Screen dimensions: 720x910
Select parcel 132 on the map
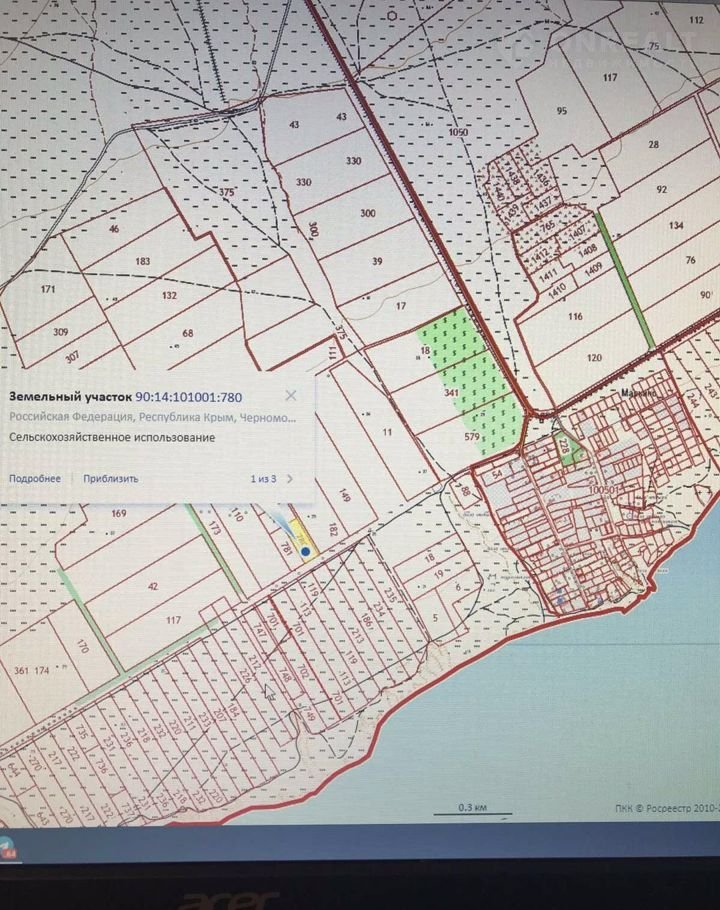click(168, 296)
